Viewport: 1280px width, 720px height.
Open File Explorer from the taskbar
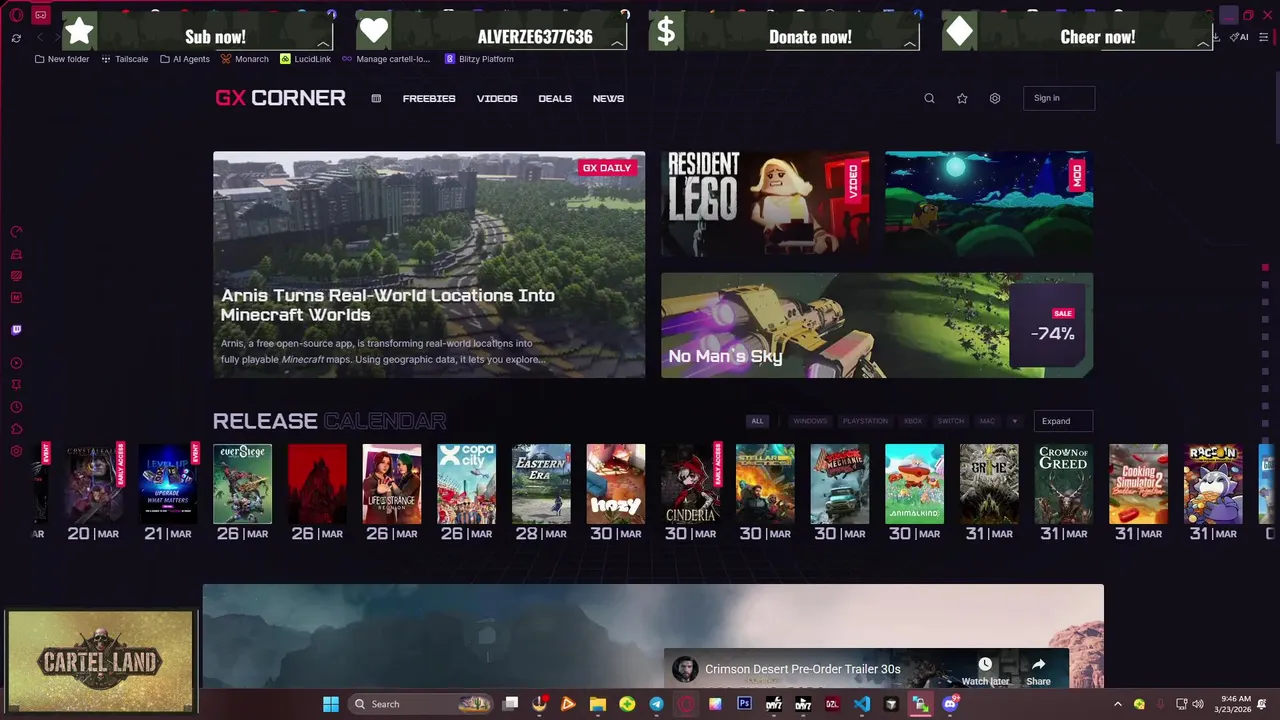(x=597, y=704)
